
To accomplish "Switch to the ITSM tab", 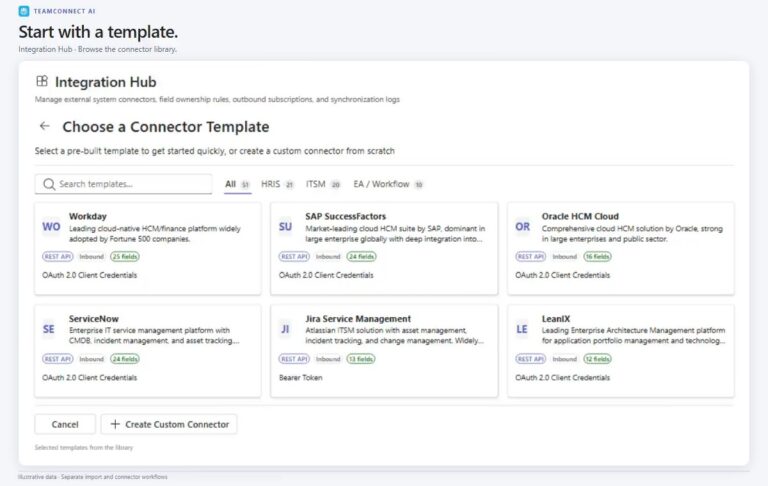I will coord(323,184).
